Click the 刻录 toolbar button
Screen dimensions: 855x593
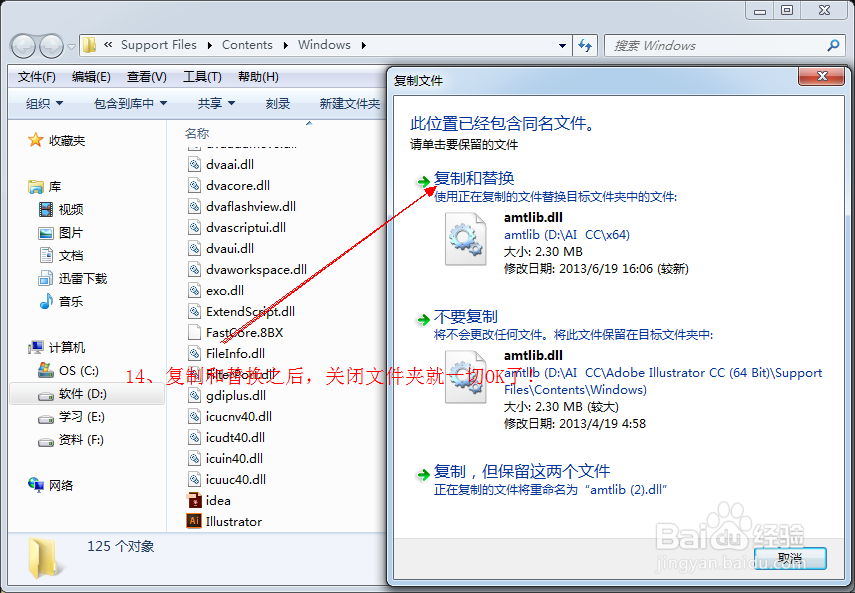pos(278,104)
